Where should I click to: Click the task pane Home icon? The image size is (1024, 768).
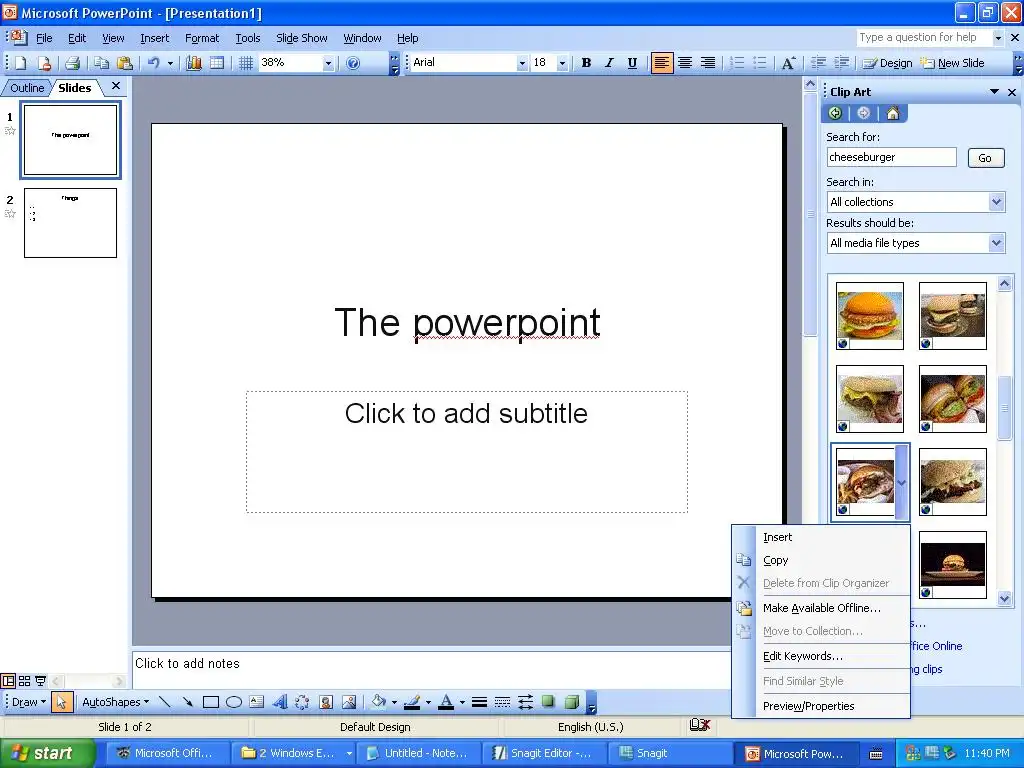pos(893,113)
